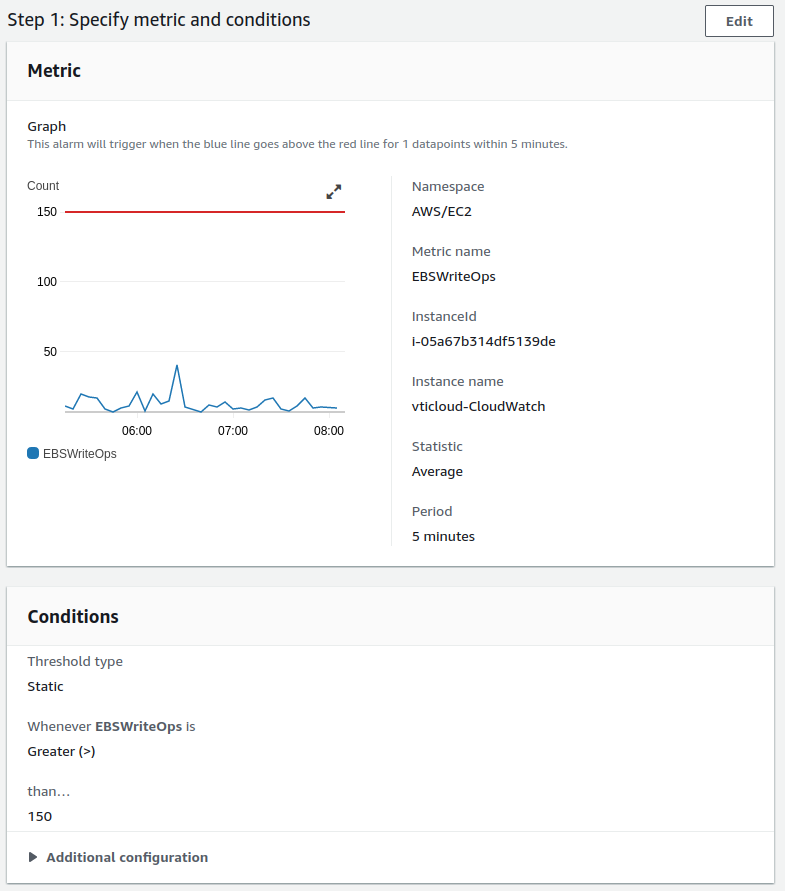Click the EBSWriteOps legend label
The height and width of the screenshot is (891, 785).
point(80,453)
